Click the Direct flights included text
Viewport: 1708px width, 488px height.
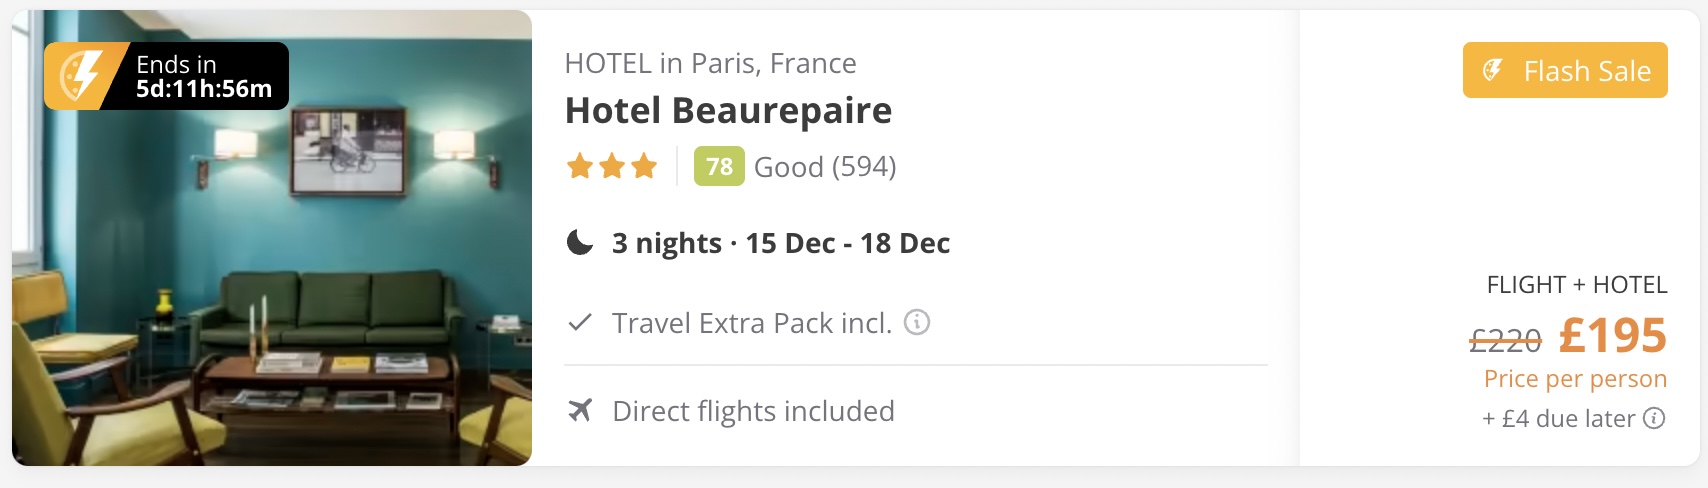753,411
